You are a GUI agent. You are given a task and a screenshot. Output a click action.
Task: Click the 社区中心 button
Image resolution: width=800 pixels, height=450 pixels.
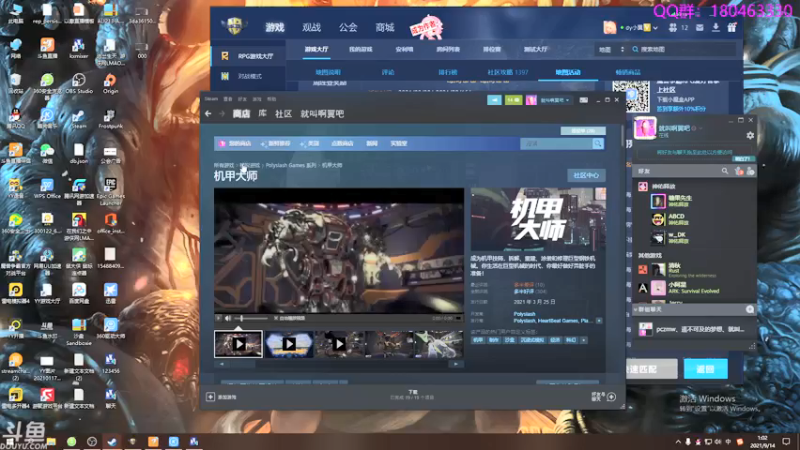586,176
